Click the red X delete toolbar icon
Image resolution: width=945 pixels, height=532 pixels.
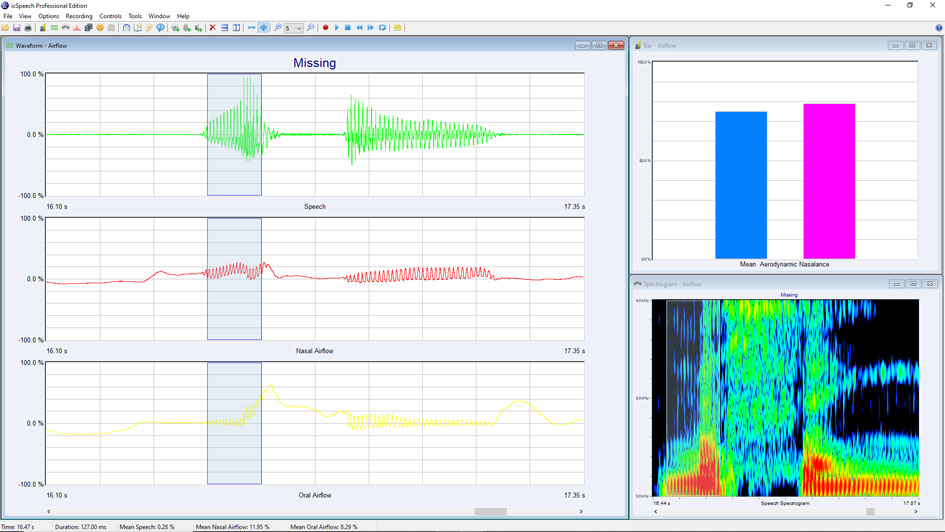[213, 28]
